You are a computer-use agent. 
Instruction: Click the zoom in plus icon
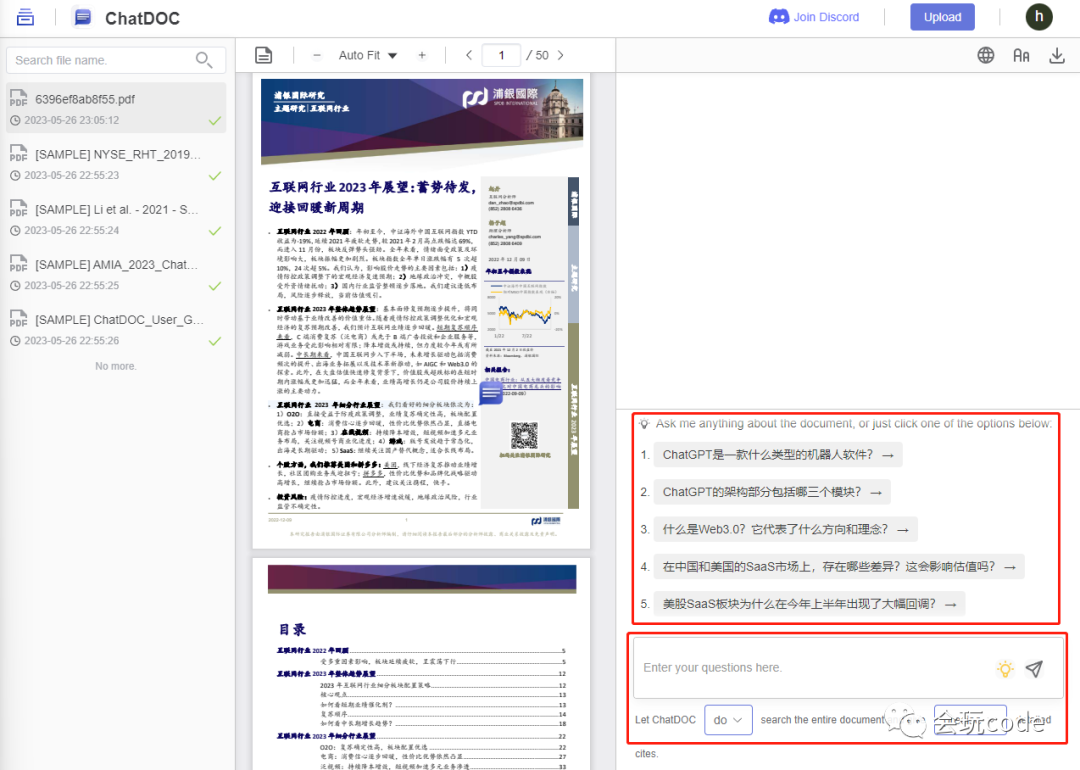click(x=422, y=55)
